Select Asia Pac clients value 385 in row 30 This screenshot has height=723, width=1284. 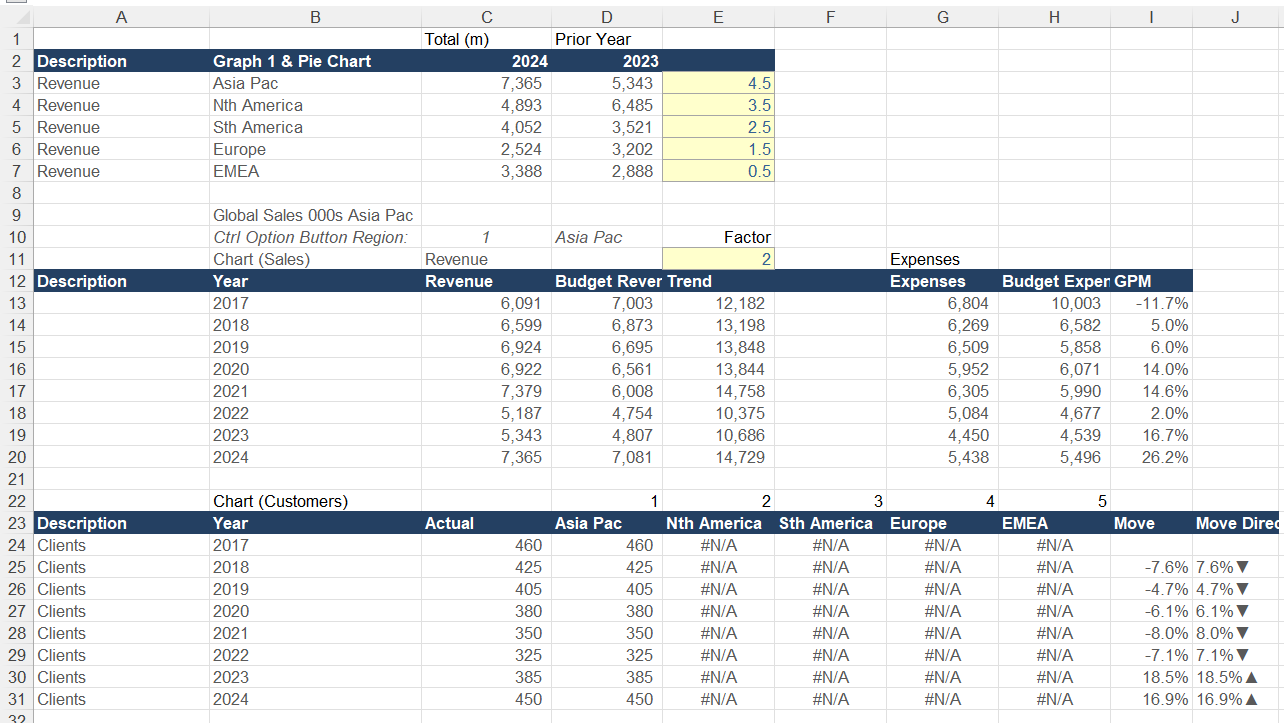tap(607, 677)
